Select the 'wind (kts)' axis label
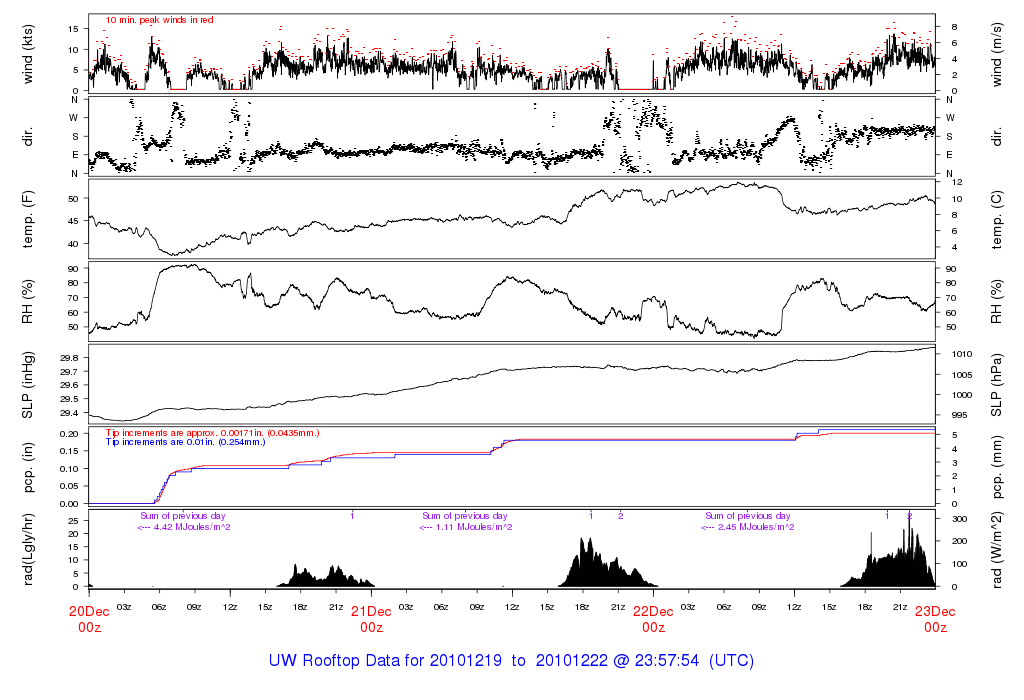 27,54
